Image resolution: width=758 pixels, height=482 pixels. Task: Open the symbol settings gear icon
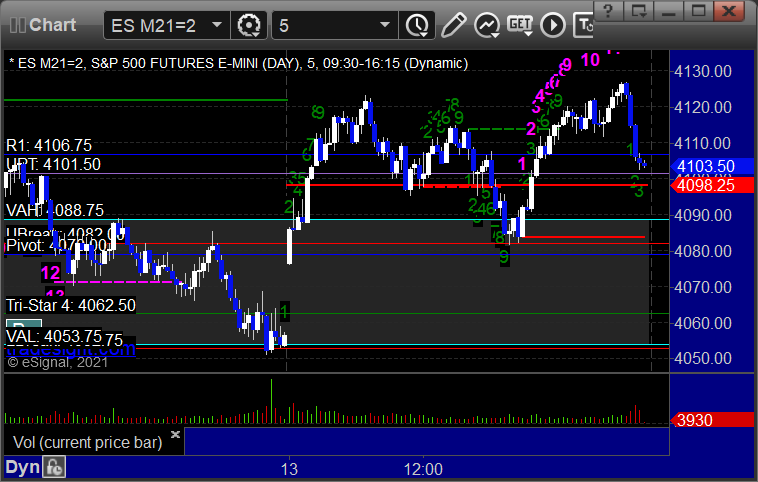point(249,25)
